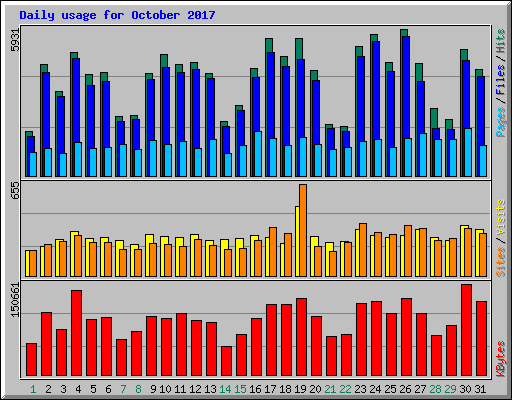Select green day label "7" on the x-axis
Screen dimensions: 512x400
(123, 389)
